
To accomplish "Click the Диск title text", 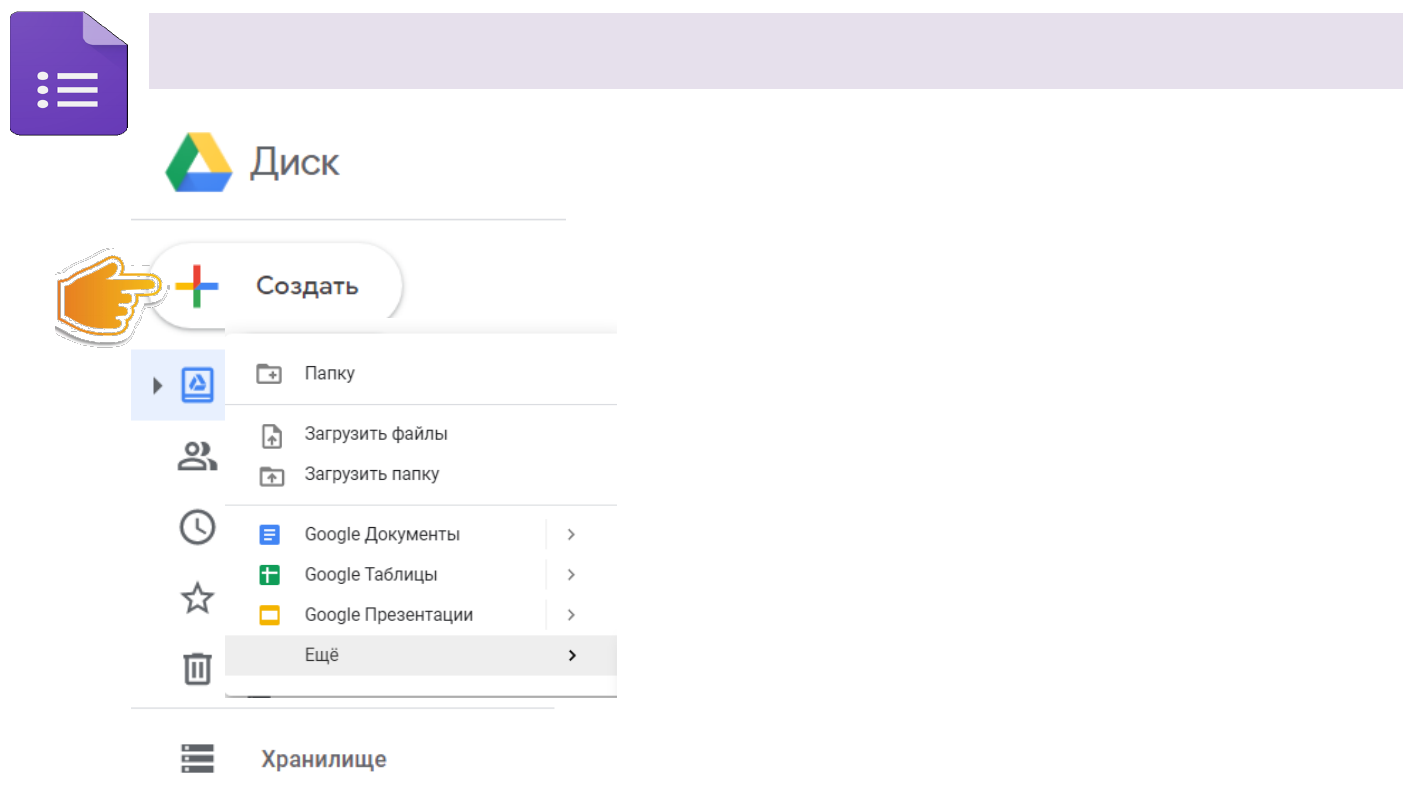I will click(x=295, y=162).
